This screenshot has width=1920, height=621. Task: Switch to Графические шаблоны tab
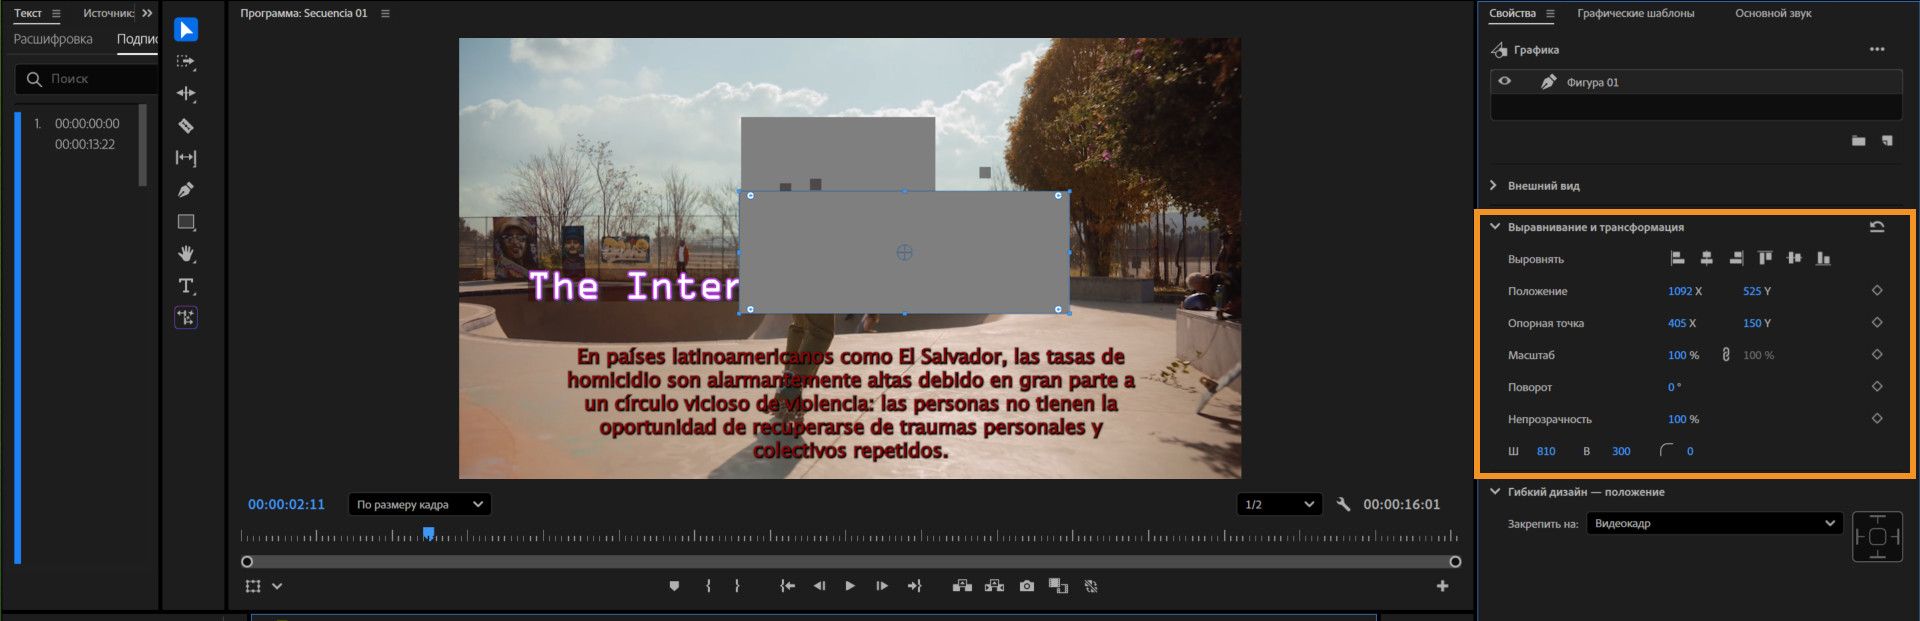(x=1635, y=13)
